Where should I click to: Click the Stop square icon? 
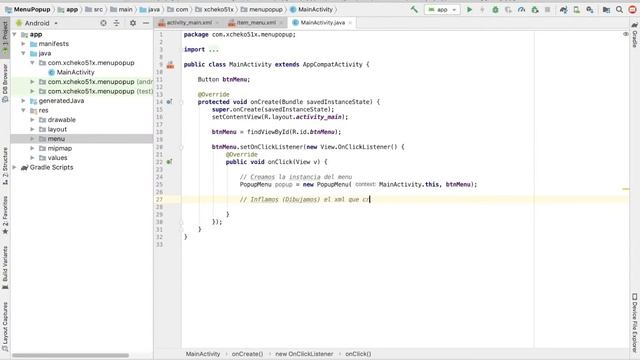[x=547, y=9]
